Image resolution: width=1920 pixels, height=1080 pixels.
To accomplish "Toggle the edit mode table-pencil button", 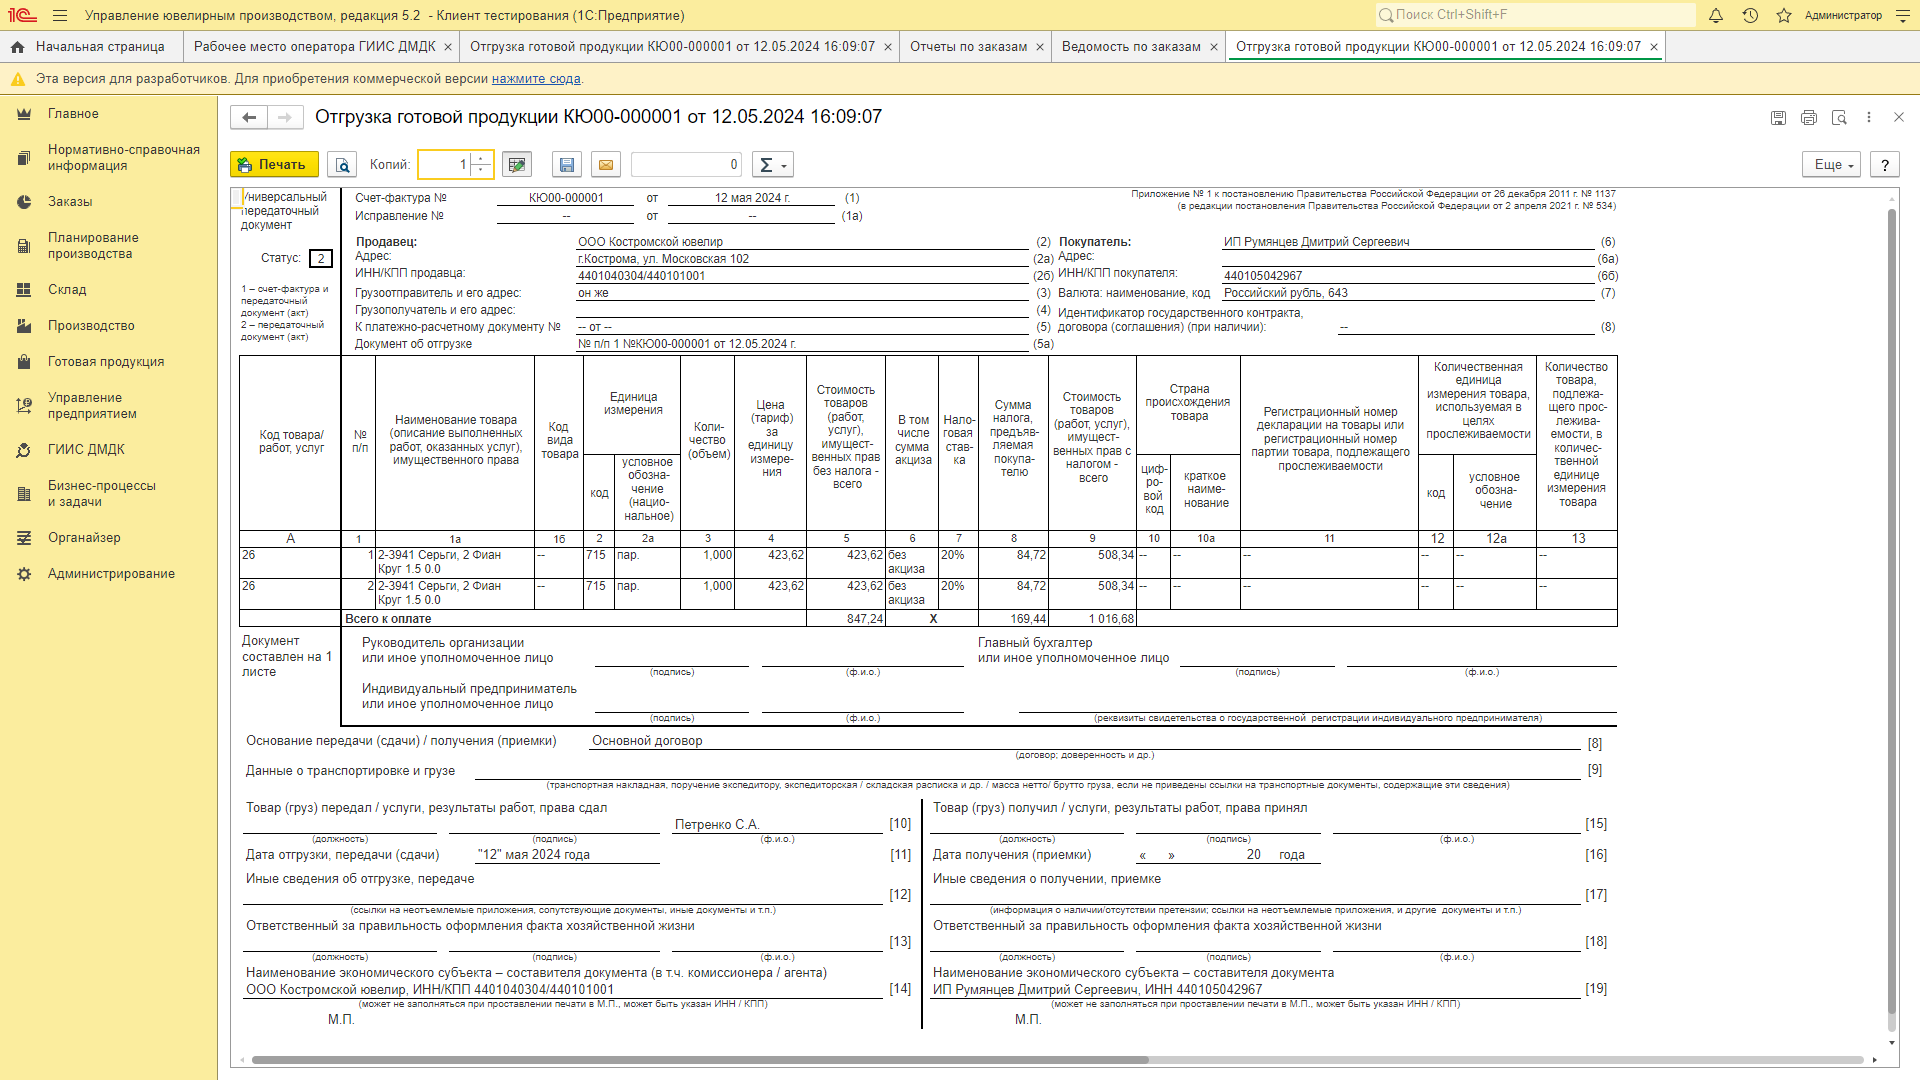I will click(x=517, y=165).
